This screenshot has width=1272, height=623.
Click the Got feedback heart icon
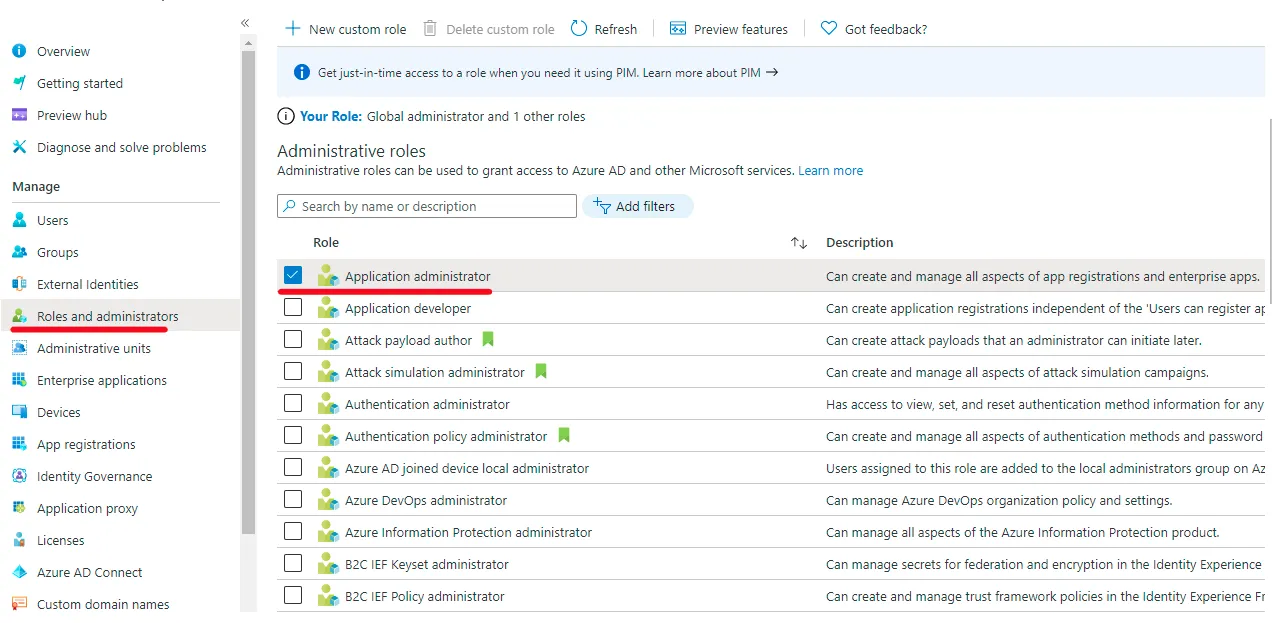point(828,29)
